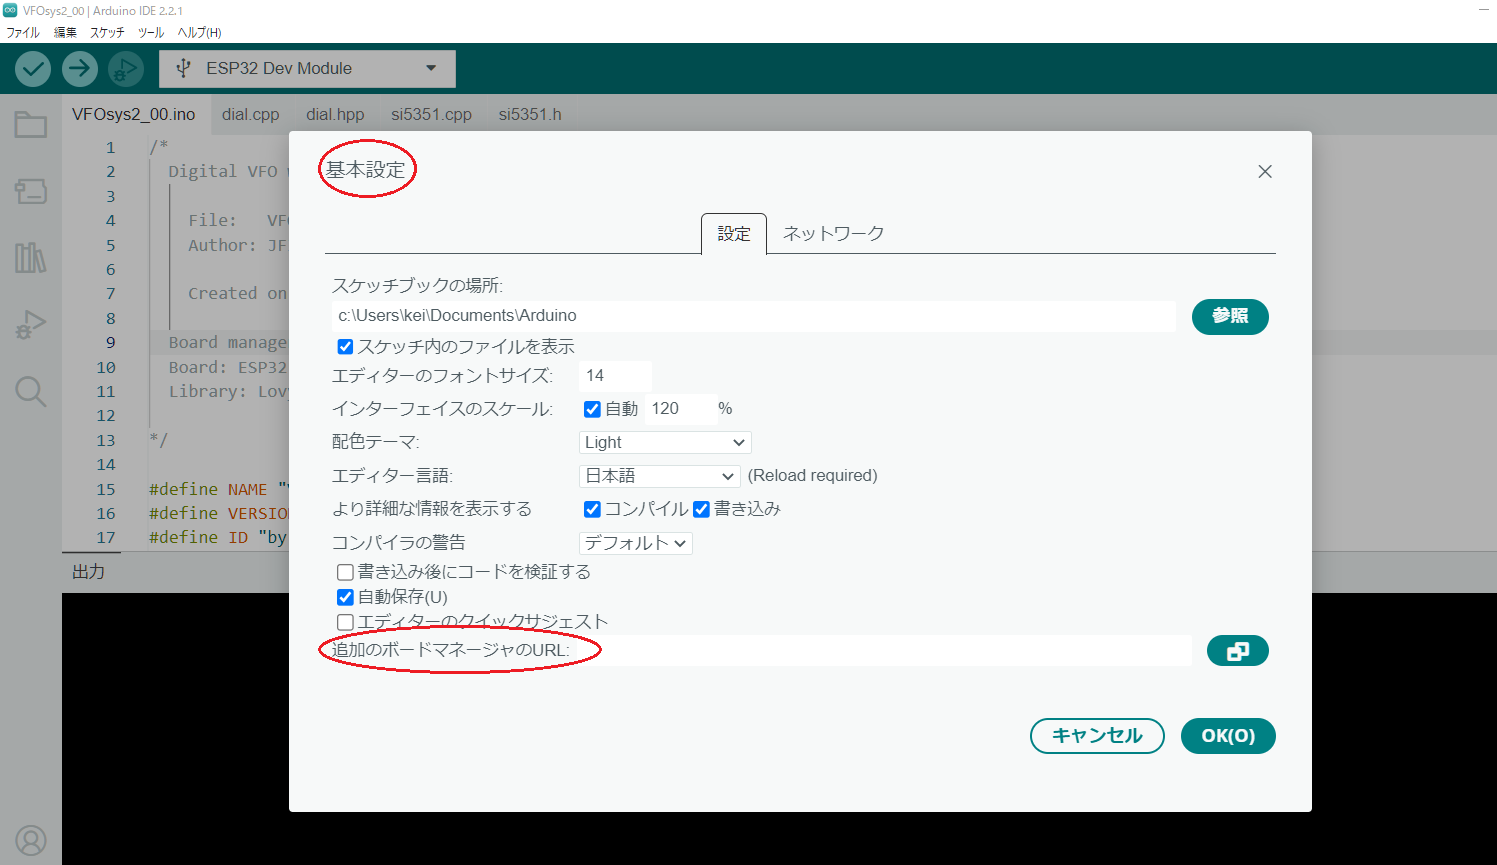
Task: Click the "#define ID" code line
Action: pos(218,538)
